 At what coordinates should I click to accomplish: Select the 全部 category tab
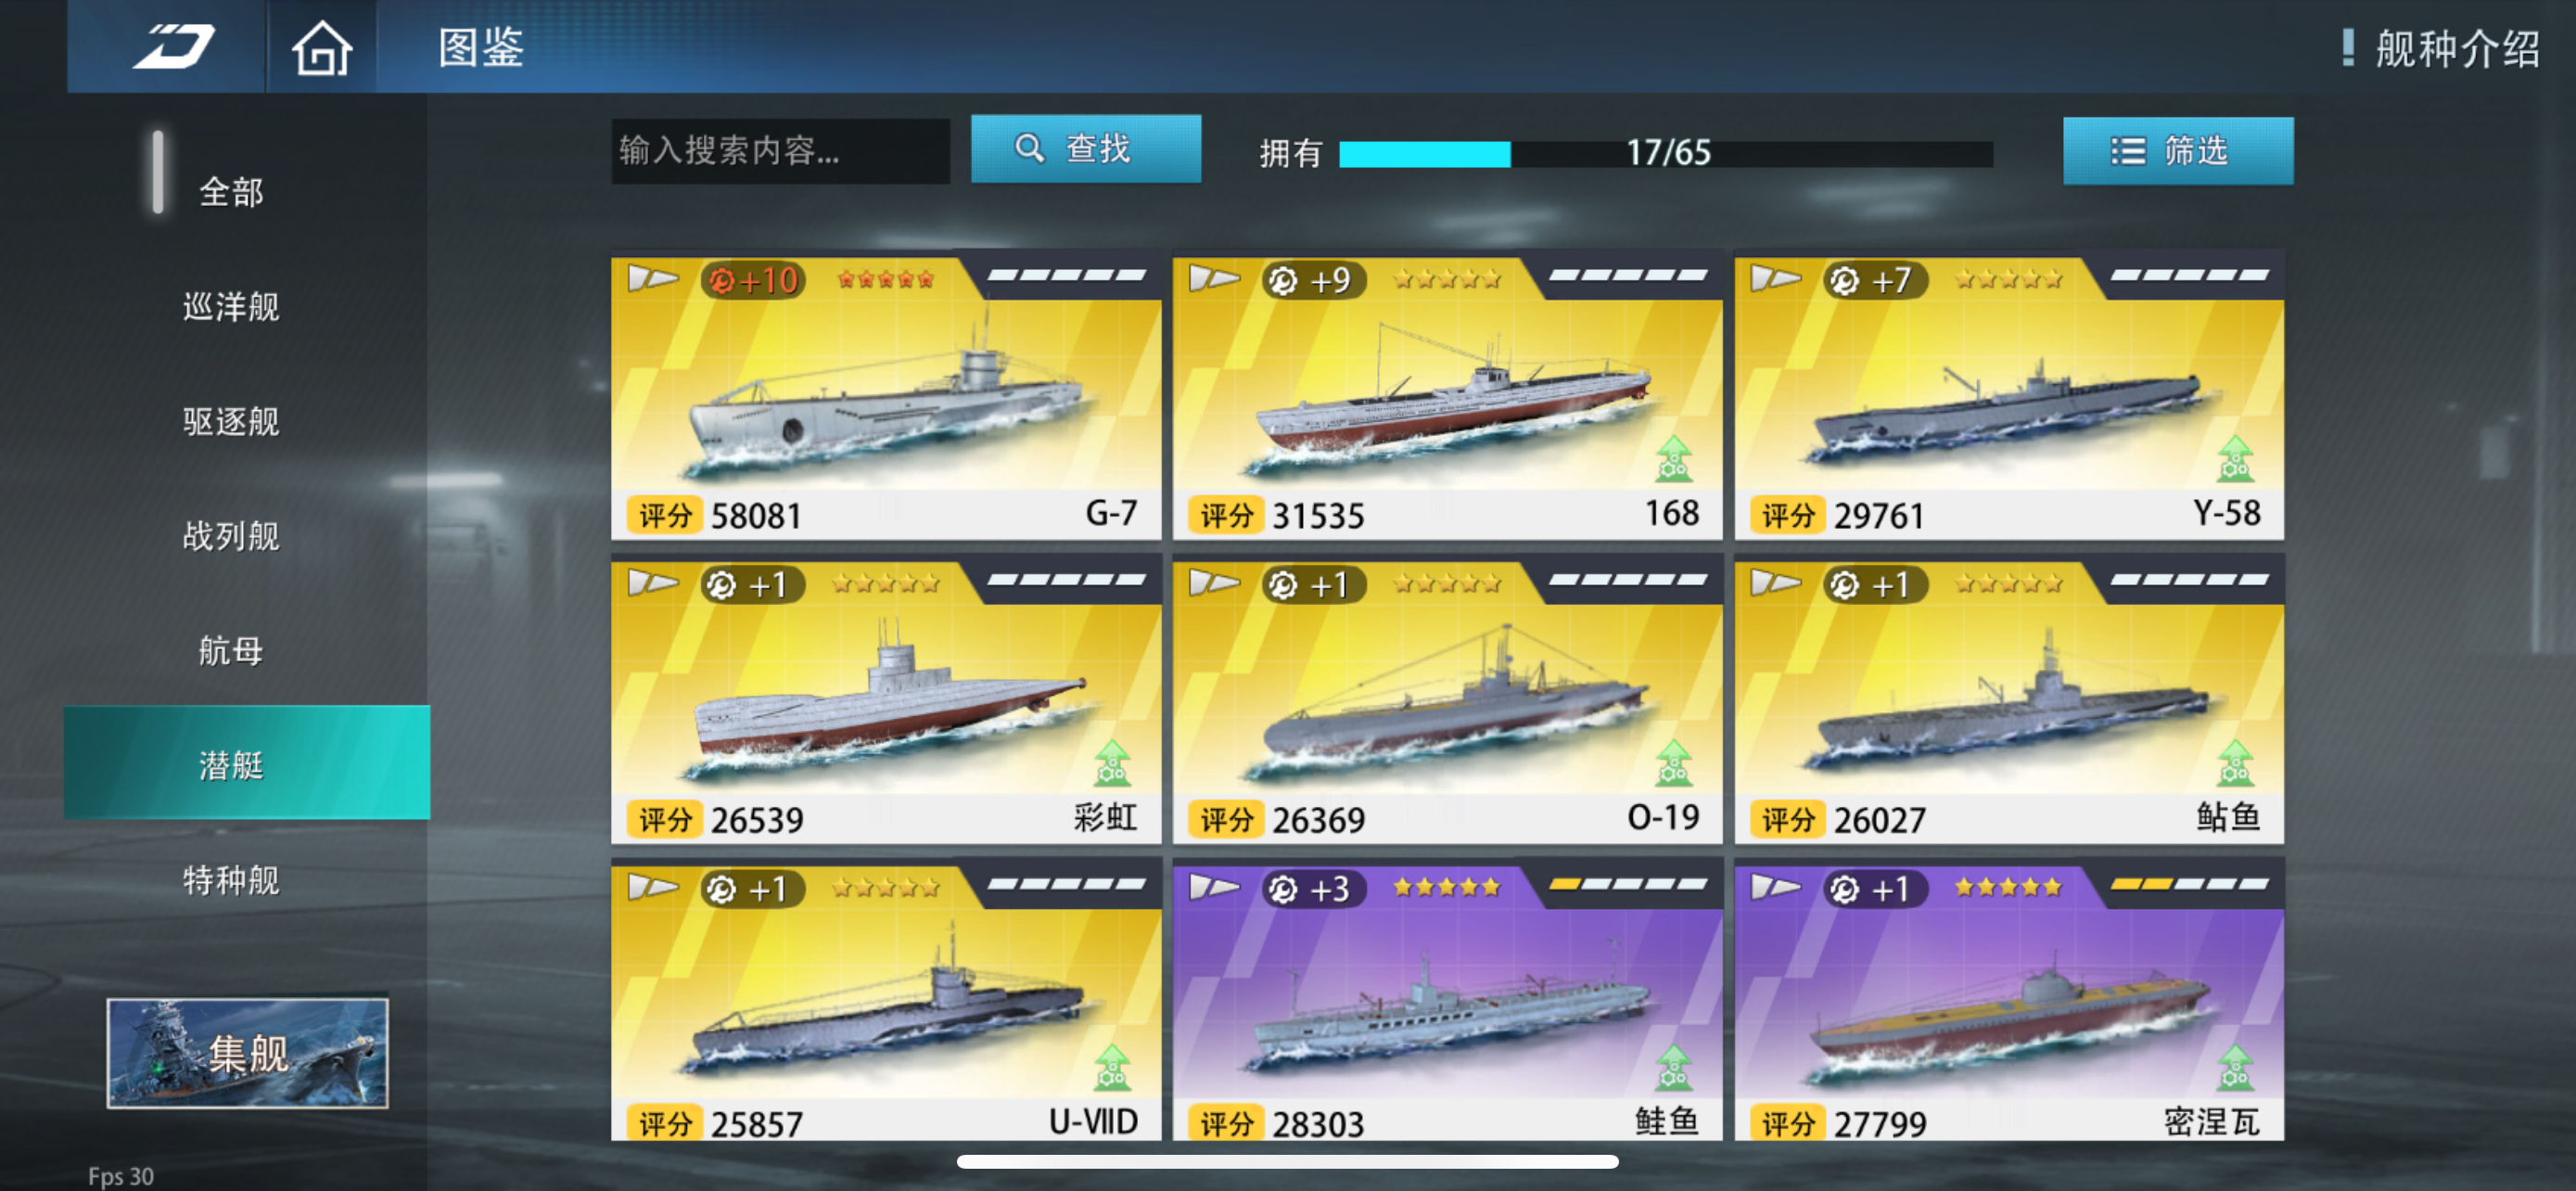pyautogui.click(x=231, y=192)
